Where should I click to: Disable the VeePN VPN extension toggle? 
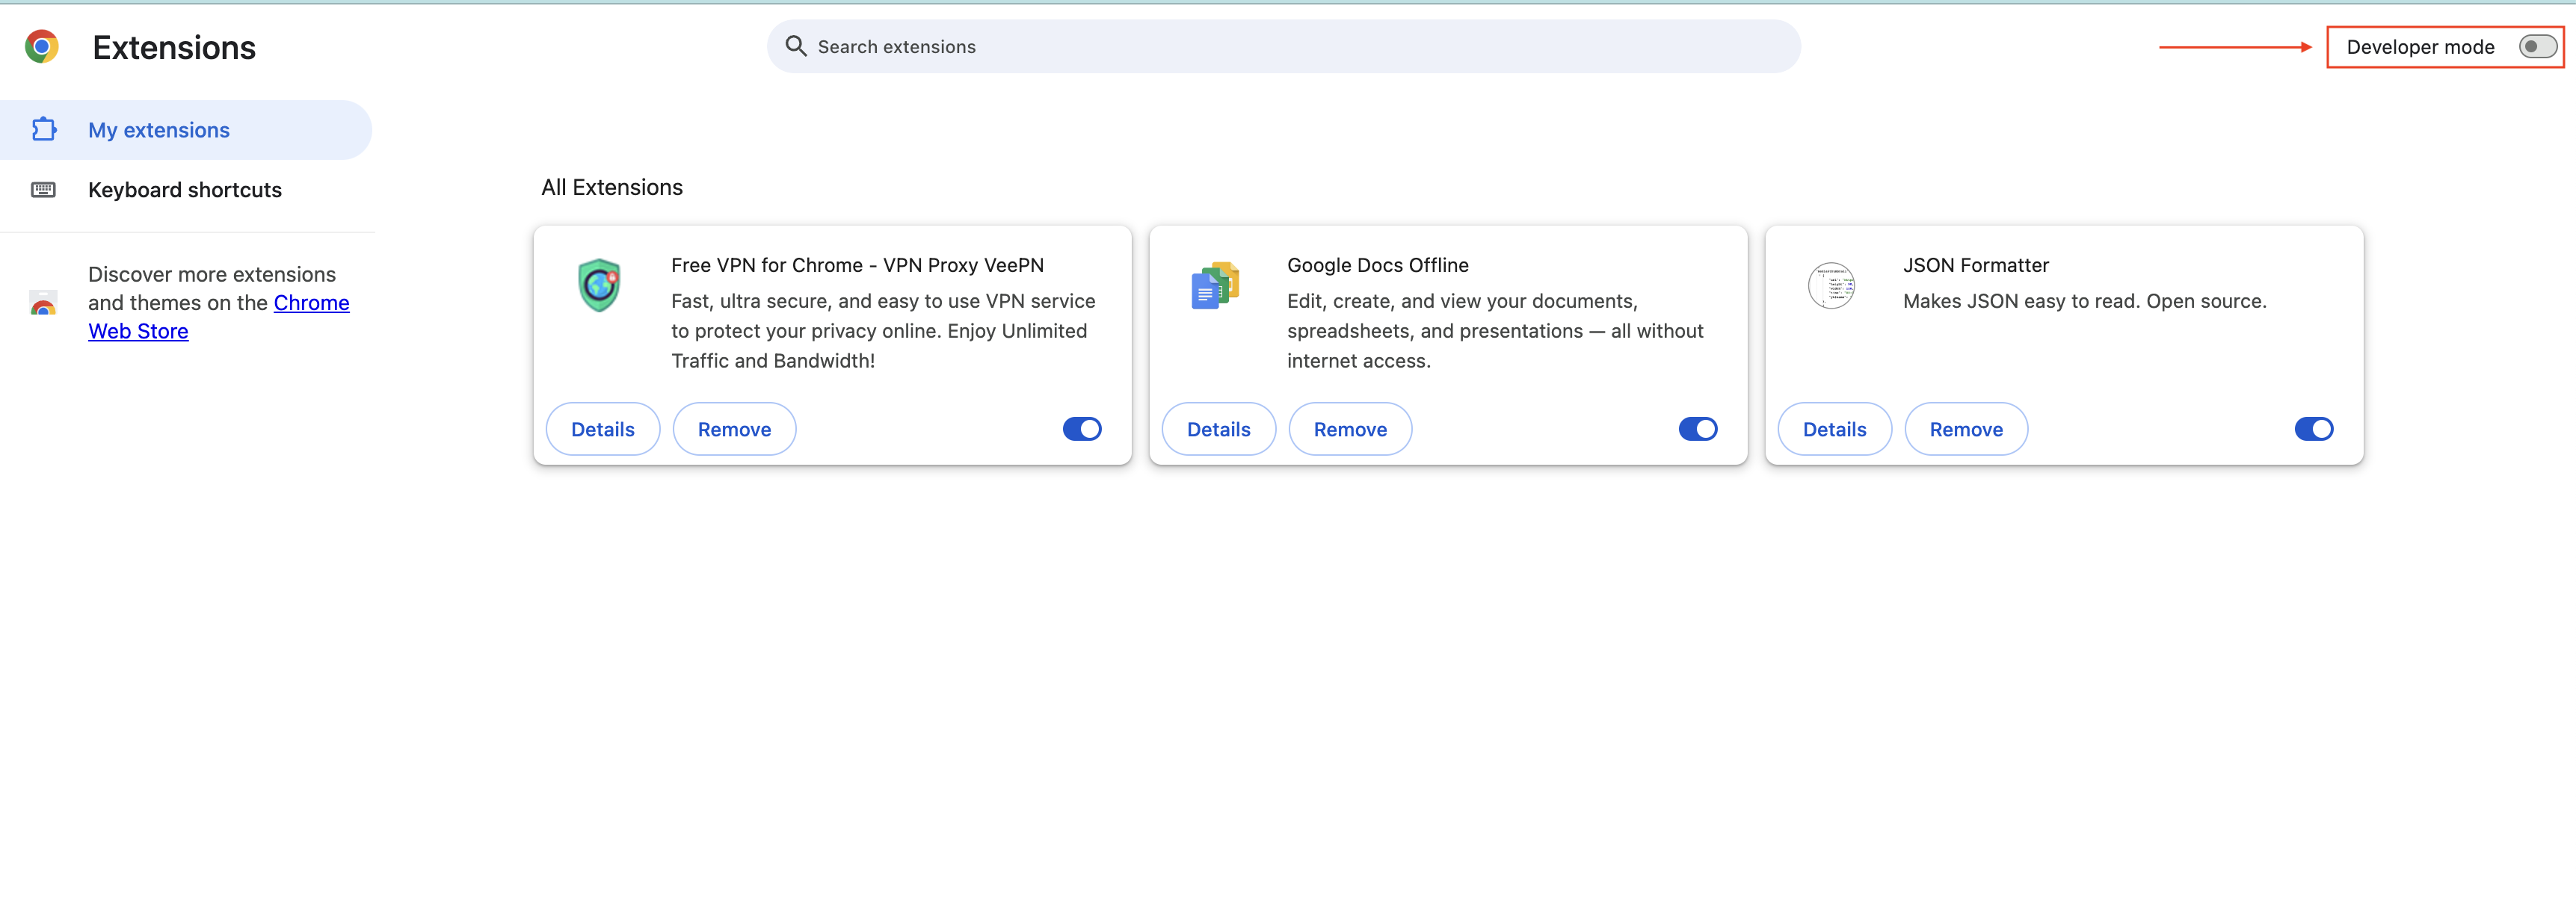coord(1082,429)
